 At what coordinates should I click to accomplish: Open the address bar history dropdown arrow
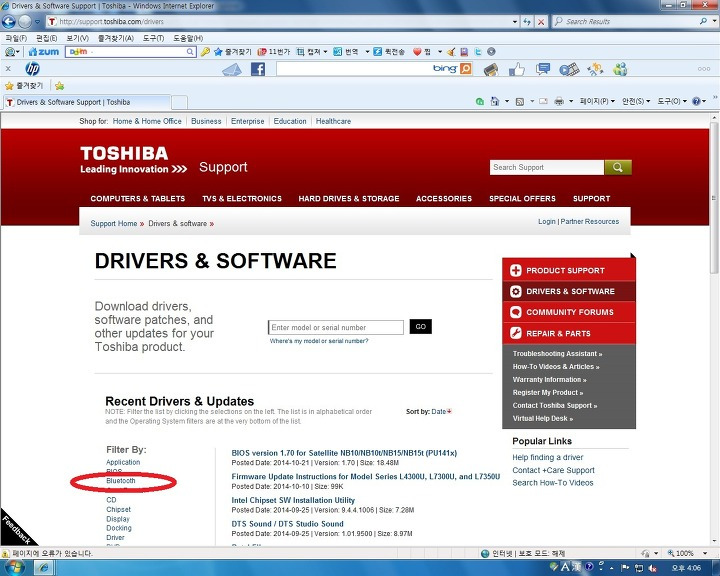pos(515,22)
